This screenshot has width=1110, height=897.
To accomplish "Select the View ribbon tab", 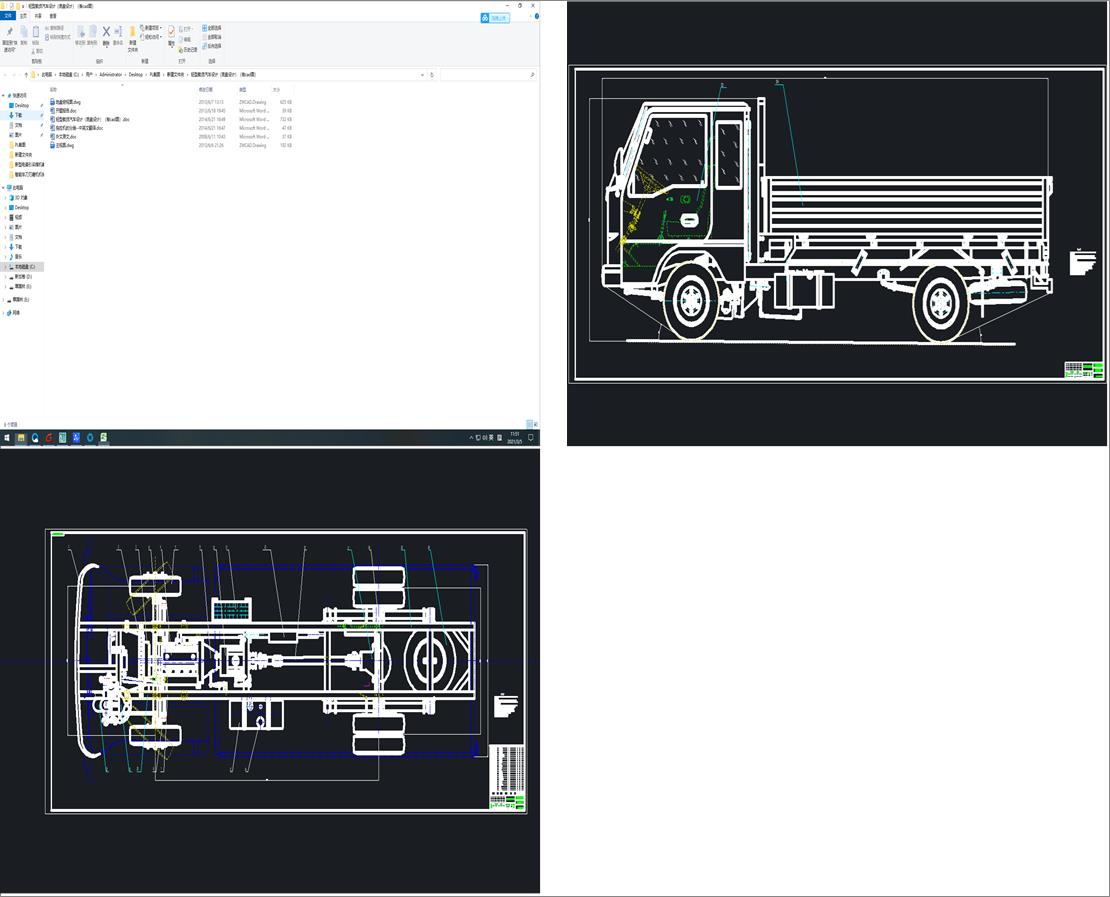I will pos(53,16).
